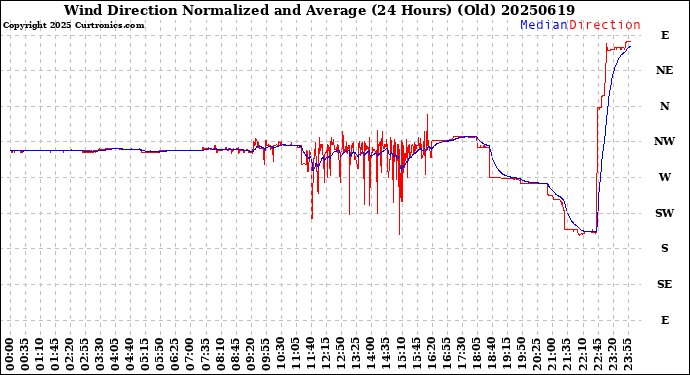This screenshot has height=375, width=690.
Task: Click the 22:45 time label
Action: pyautogui.click(x=597, y=354)
